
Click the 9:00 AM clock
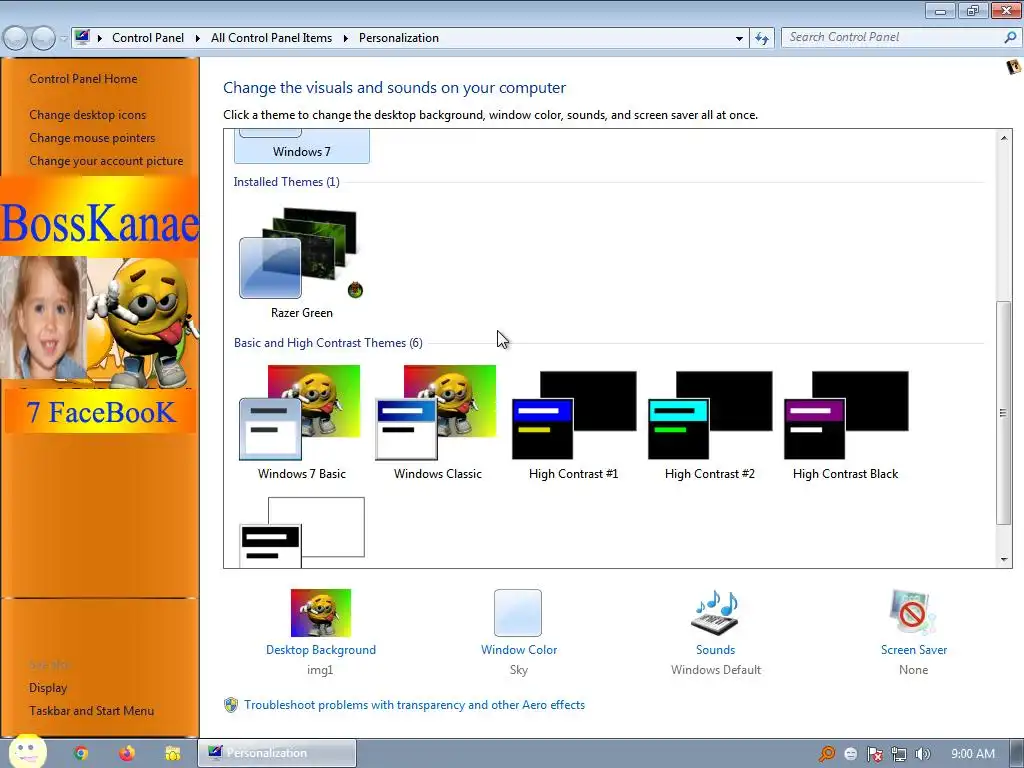pos(972,754)
